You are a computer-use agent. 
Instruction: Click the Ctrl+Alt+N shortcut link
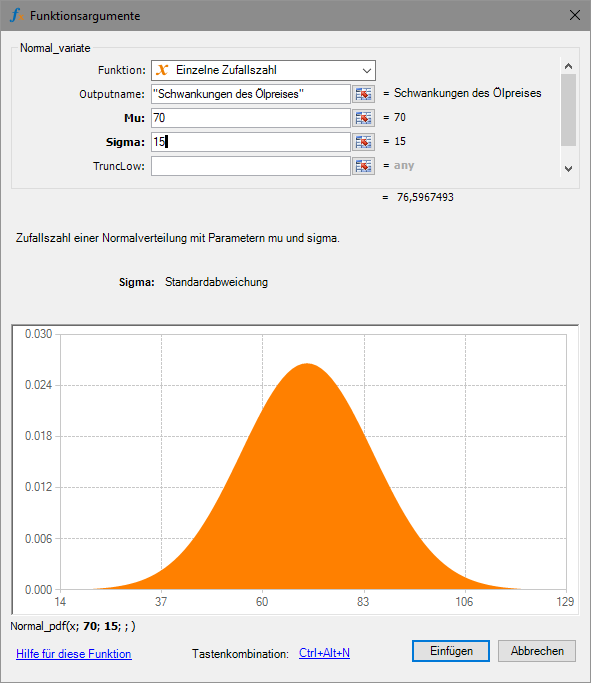pyautogui.click(x=324, y=653)
